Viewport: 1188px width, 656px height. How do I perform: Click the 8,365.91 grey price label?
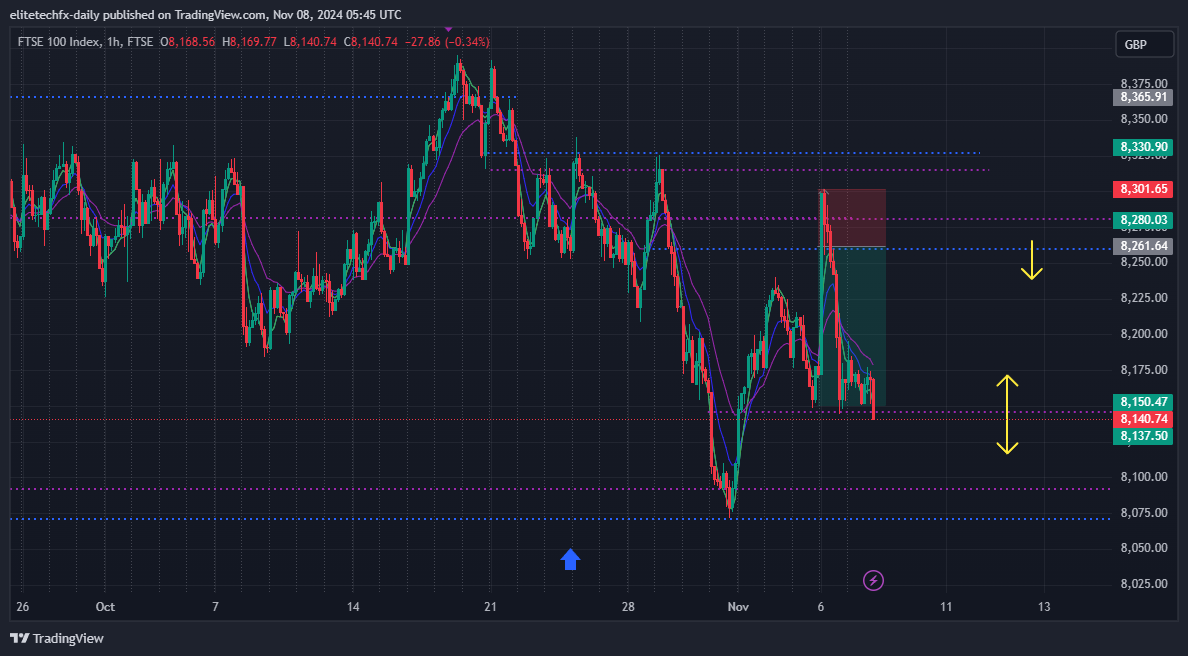pyautogui.click(x=1143, y=97)
